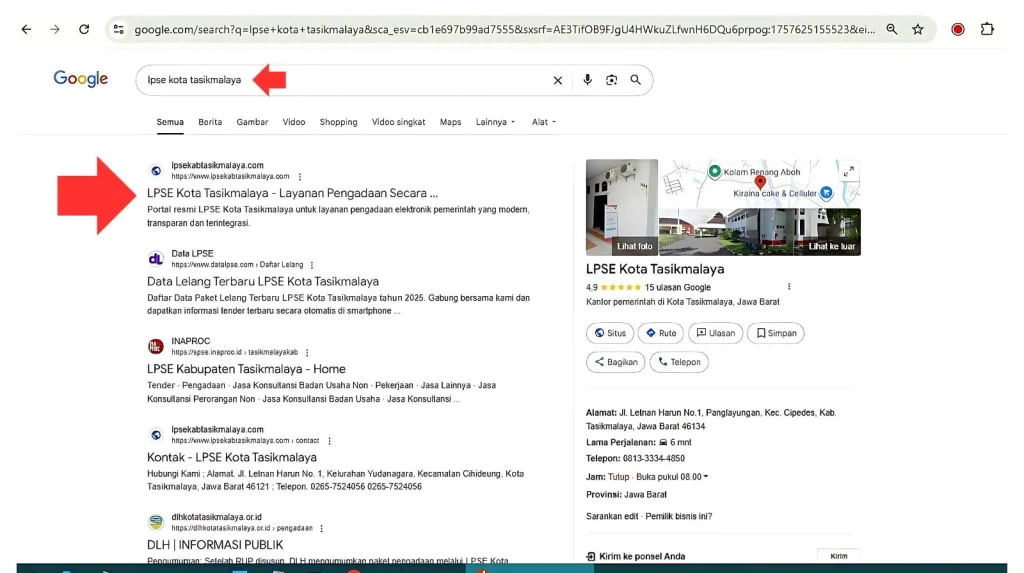Click the Rute directions button

[x=661, y=333]
